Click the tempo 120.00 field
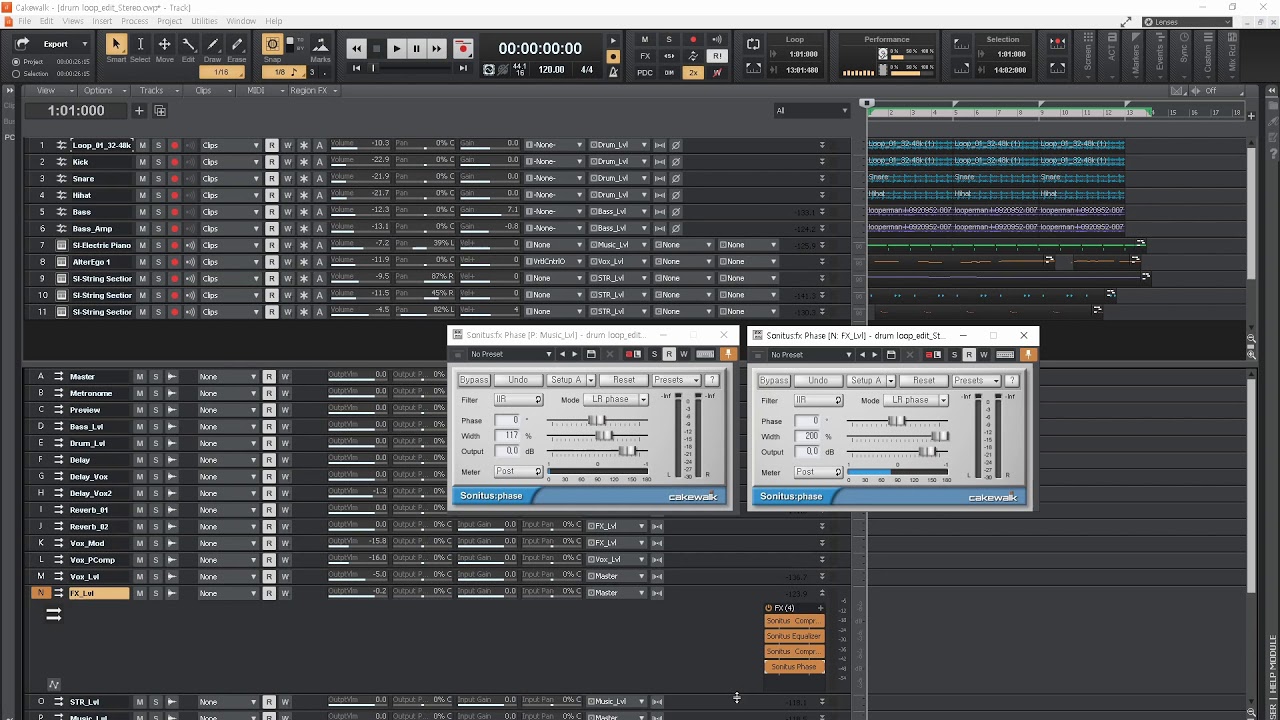1280x720 pixels. coord(551,70)
